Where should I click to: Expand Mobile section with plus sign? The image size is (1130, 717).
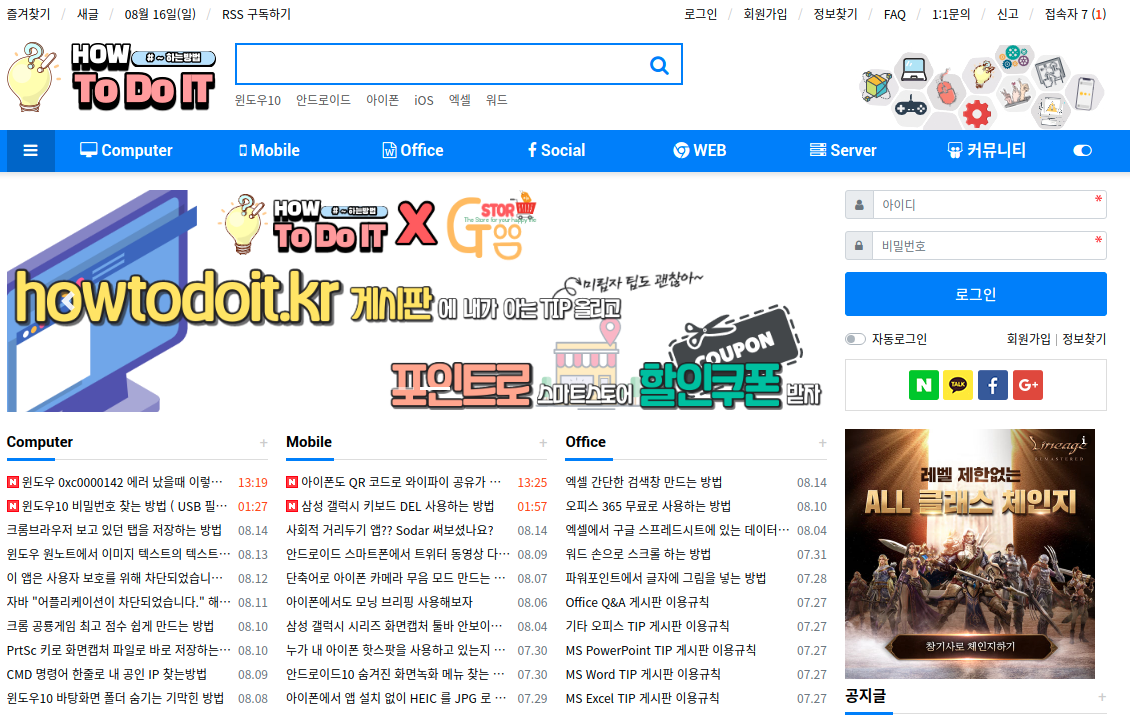[x=543, y=443]
